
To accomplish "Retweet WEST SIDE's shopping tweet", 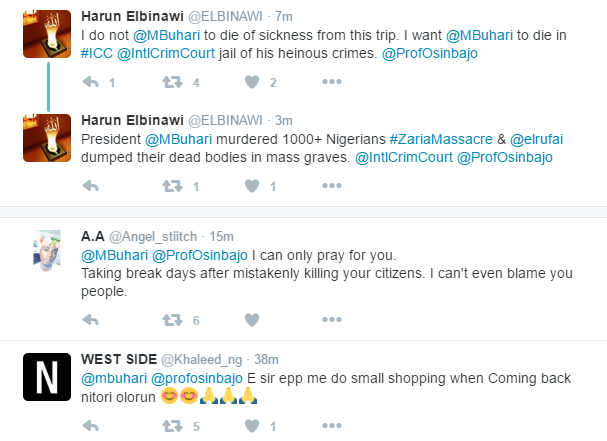I will coord(172,425).
